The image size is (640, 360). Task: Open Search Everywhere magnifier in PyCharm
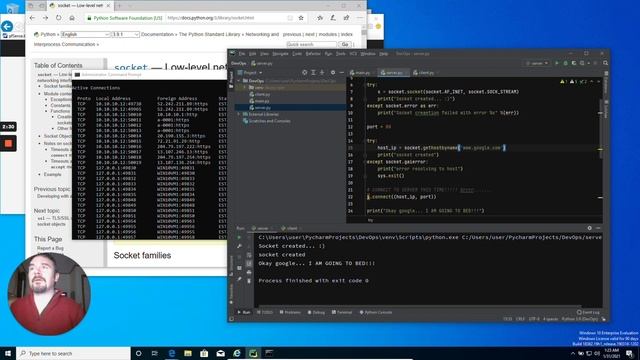click(605, 63)
